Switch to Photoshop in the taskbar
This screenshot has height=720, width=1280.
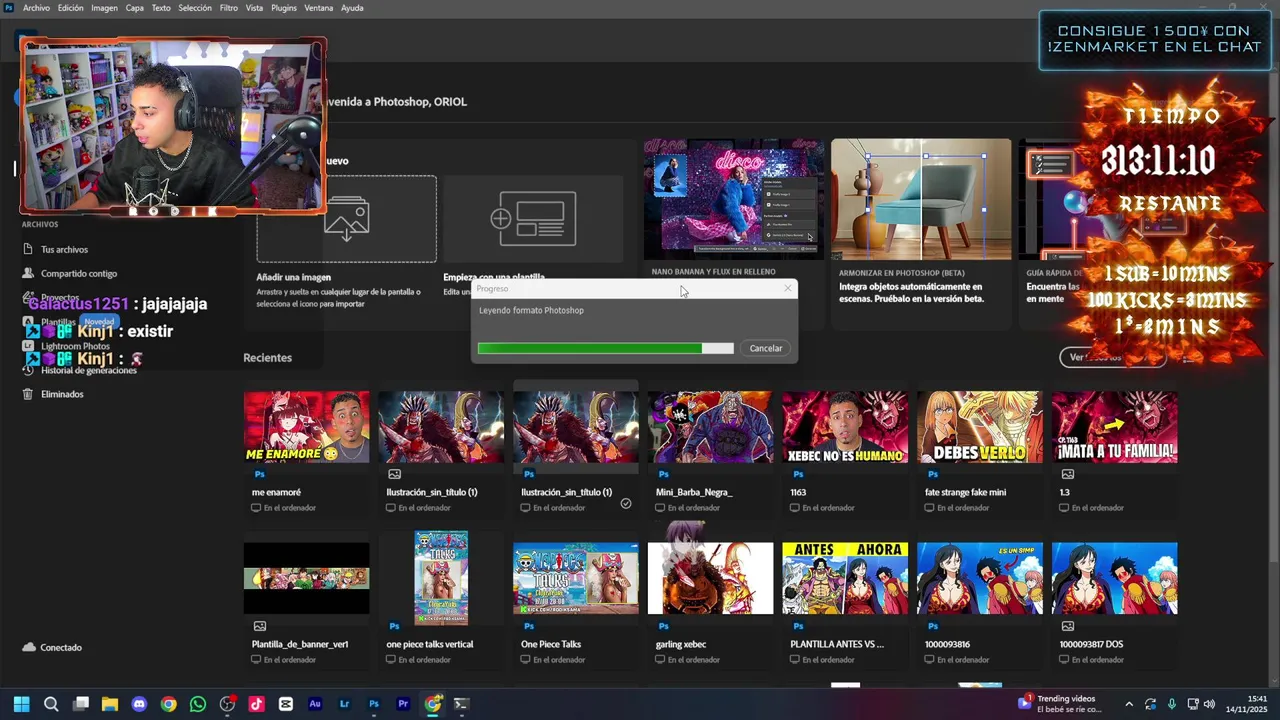click(x=374, y=704)
